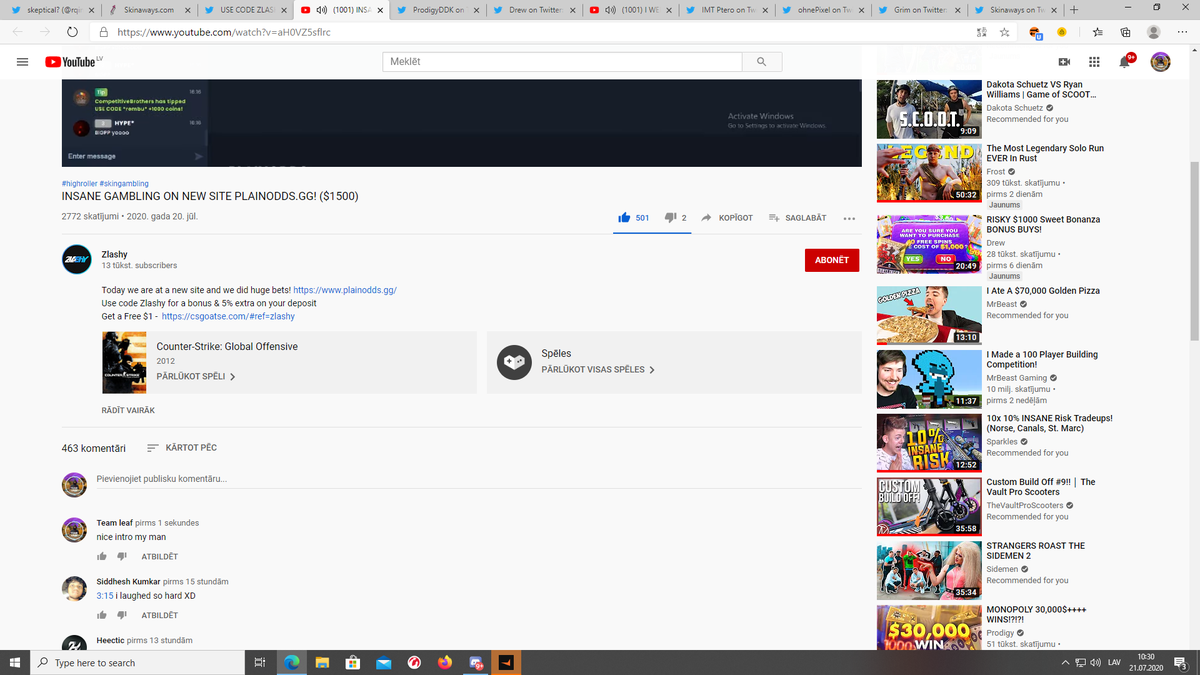Click the Meklēt search field
This screenshot has width=1200, height=675.
point(562,62)
